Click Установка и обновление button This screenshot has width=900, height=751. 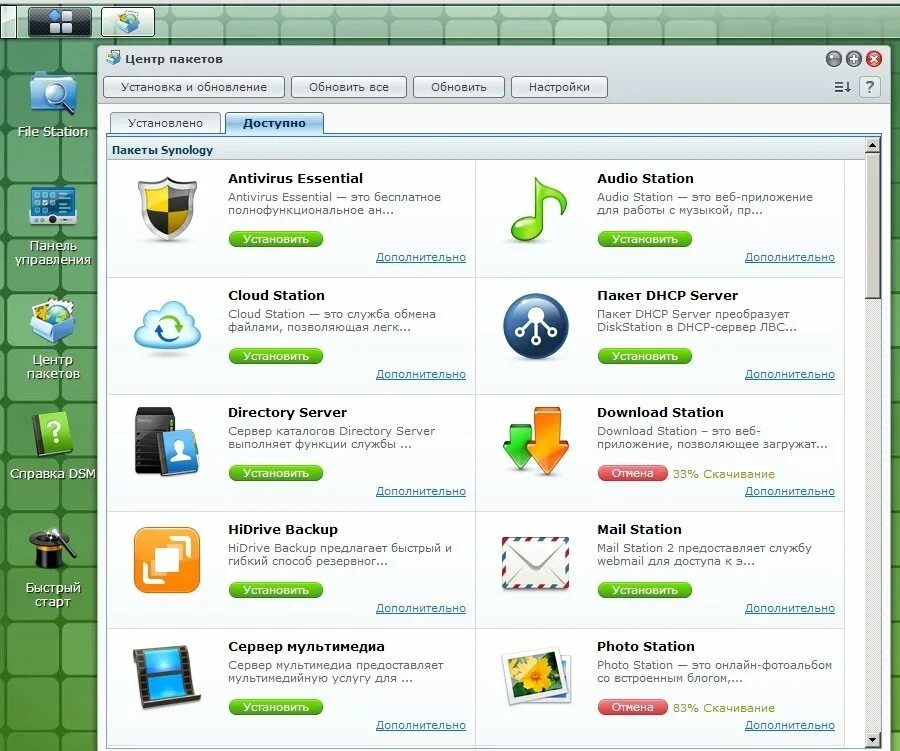pos(194,87)
